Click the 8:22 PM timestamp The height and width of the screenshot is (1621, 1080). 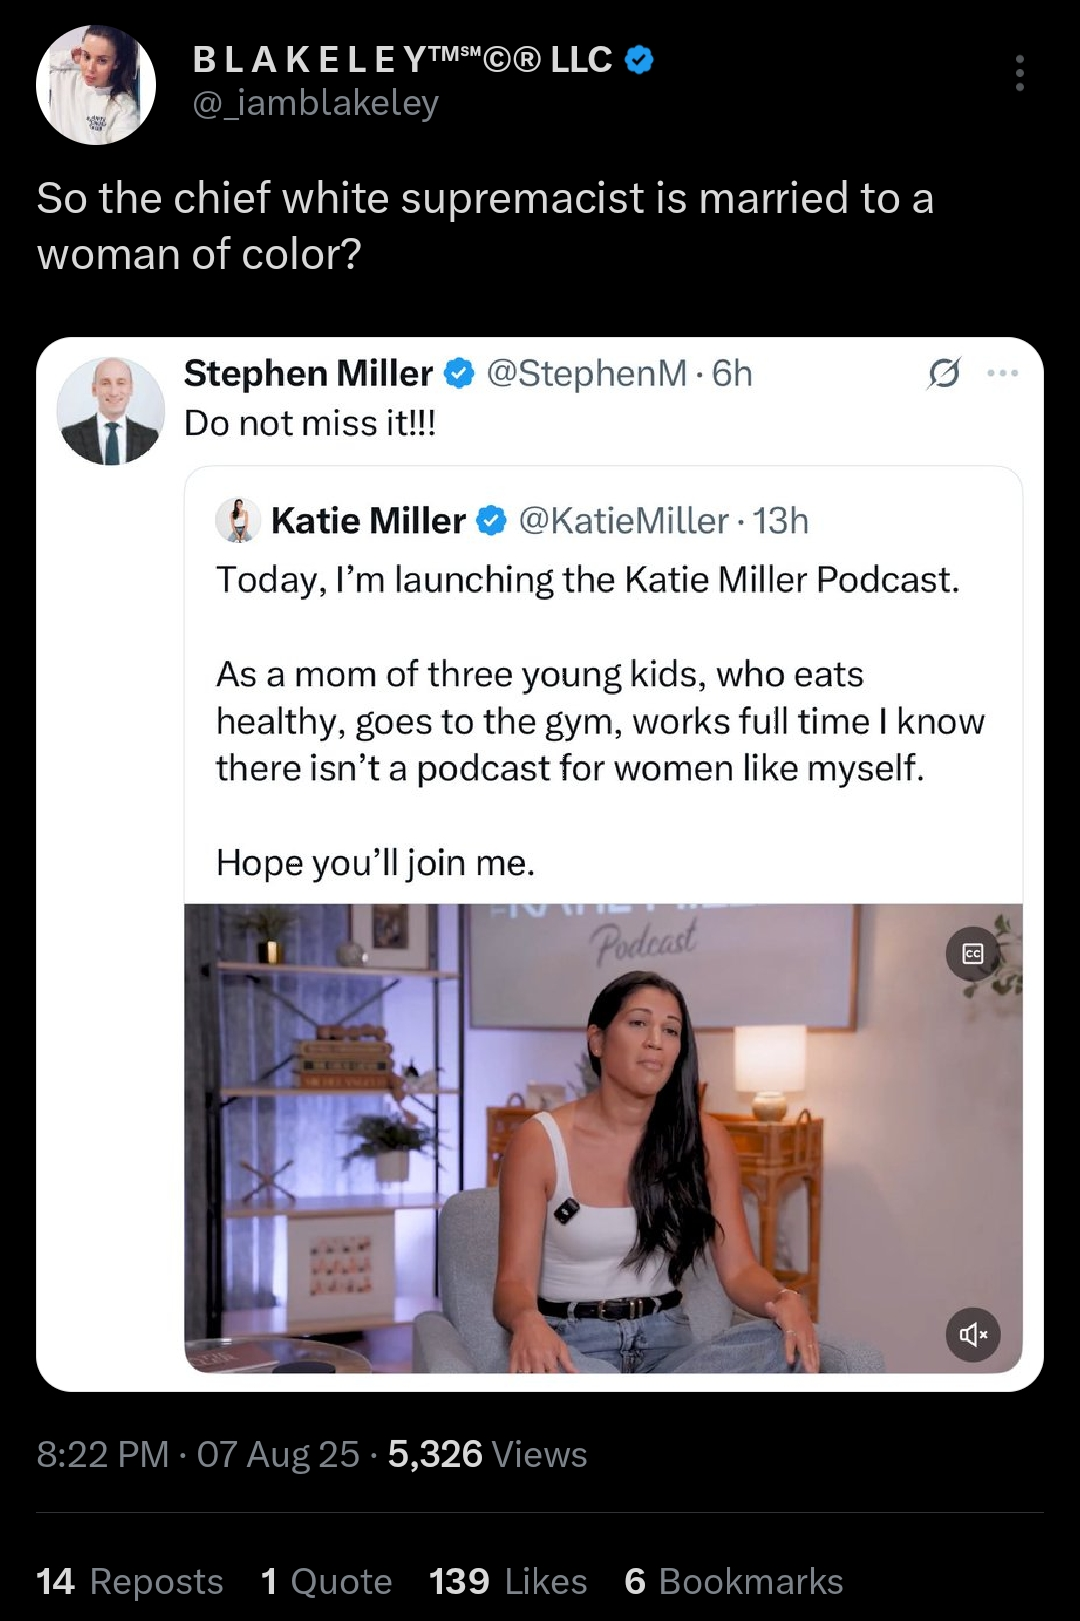(x=102, y=1454)
